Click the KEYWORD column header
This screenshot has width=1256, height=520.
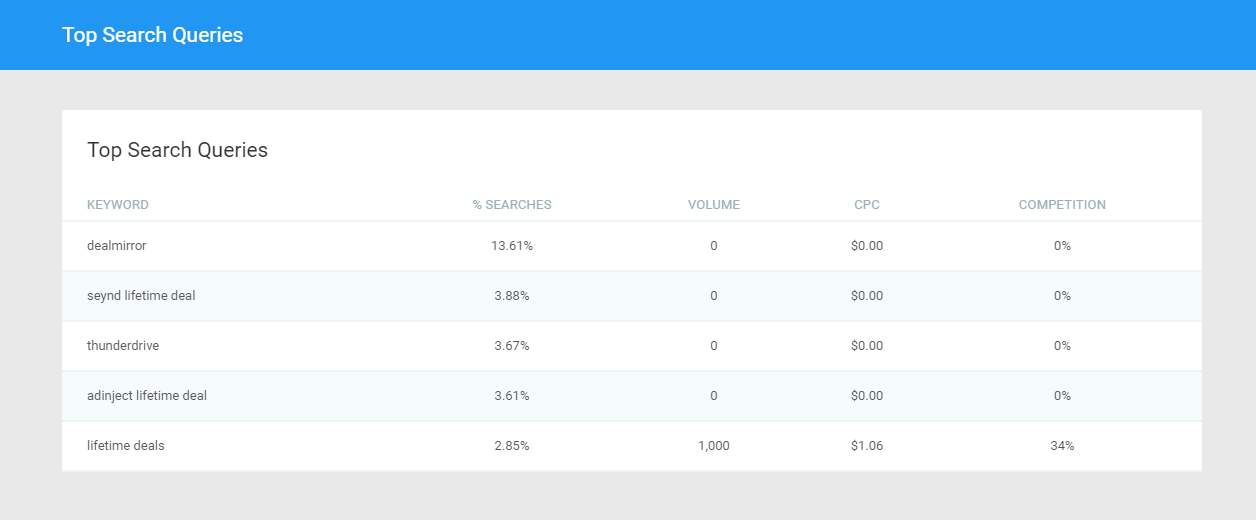118,205
